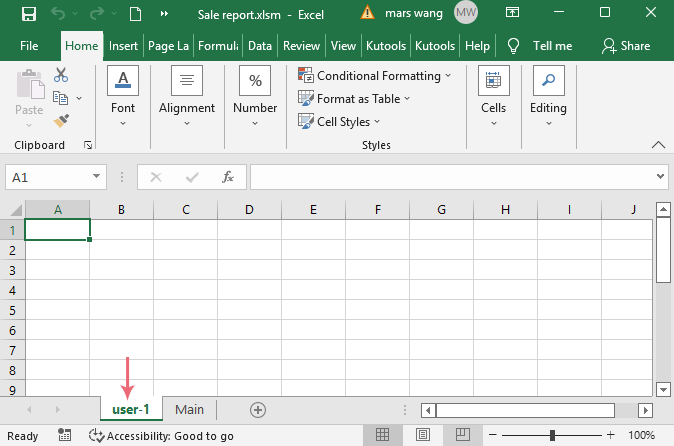Viewport: 674px width, 446px height.
Task: Switch to the Insert tab
Action: 123,46
